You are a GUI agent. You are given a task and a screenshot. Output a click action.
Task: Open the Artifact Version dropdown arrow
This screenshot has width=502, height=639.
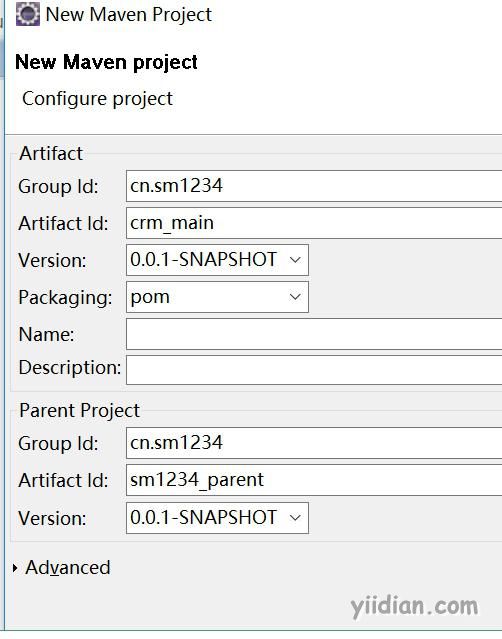[295, 260]
